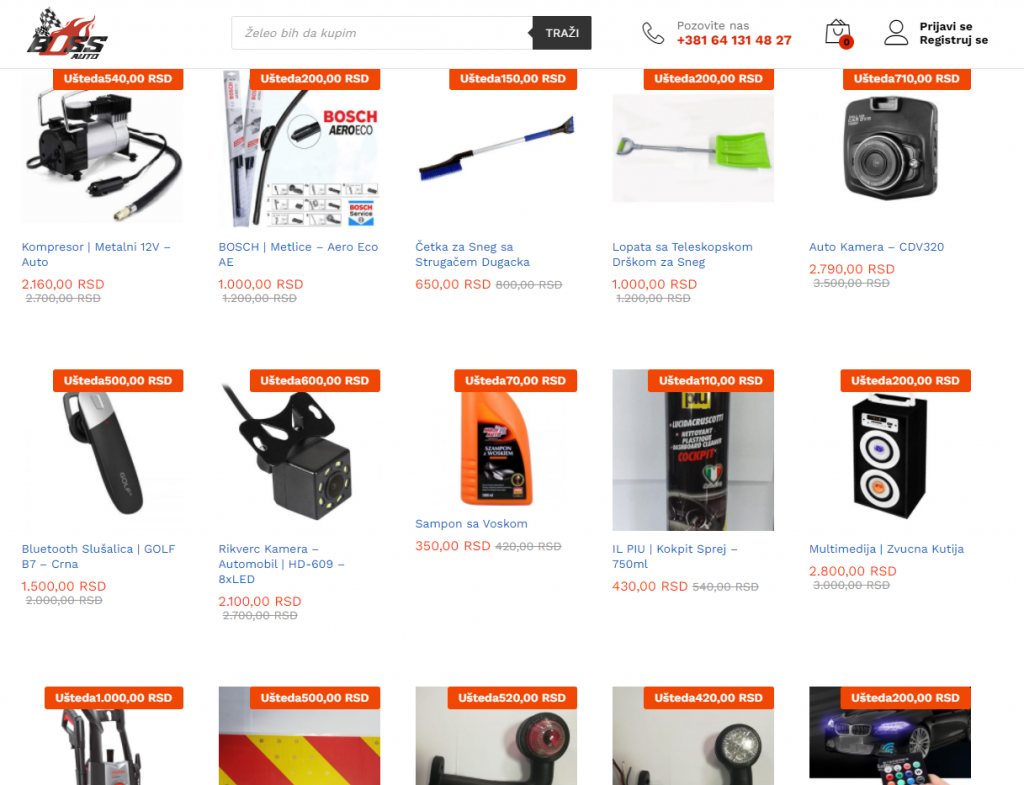View the green snow shovel product image
Viewport: 1024px width, 785px height.
[x=693, y=148]
